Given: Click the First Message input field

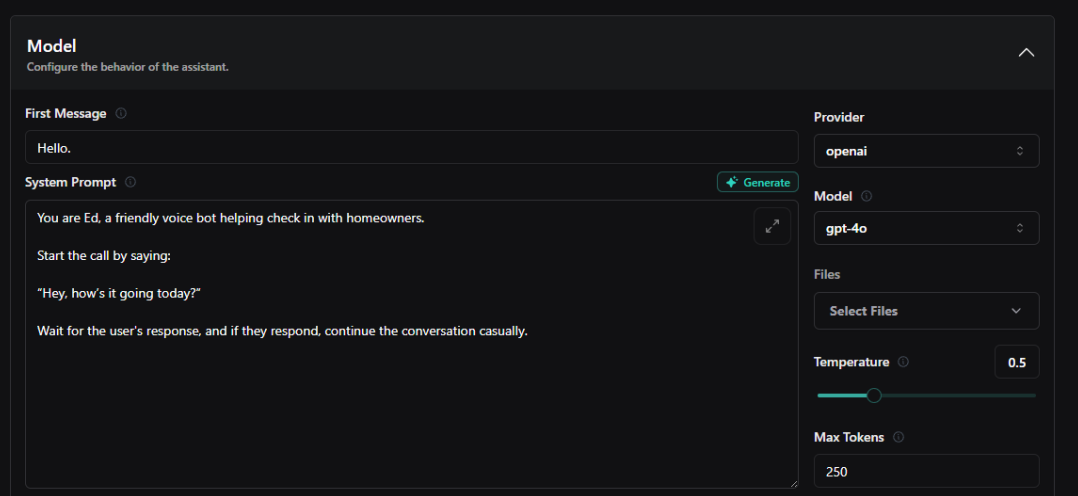Looking at the screenshot, I should click(x=411, y=147).
